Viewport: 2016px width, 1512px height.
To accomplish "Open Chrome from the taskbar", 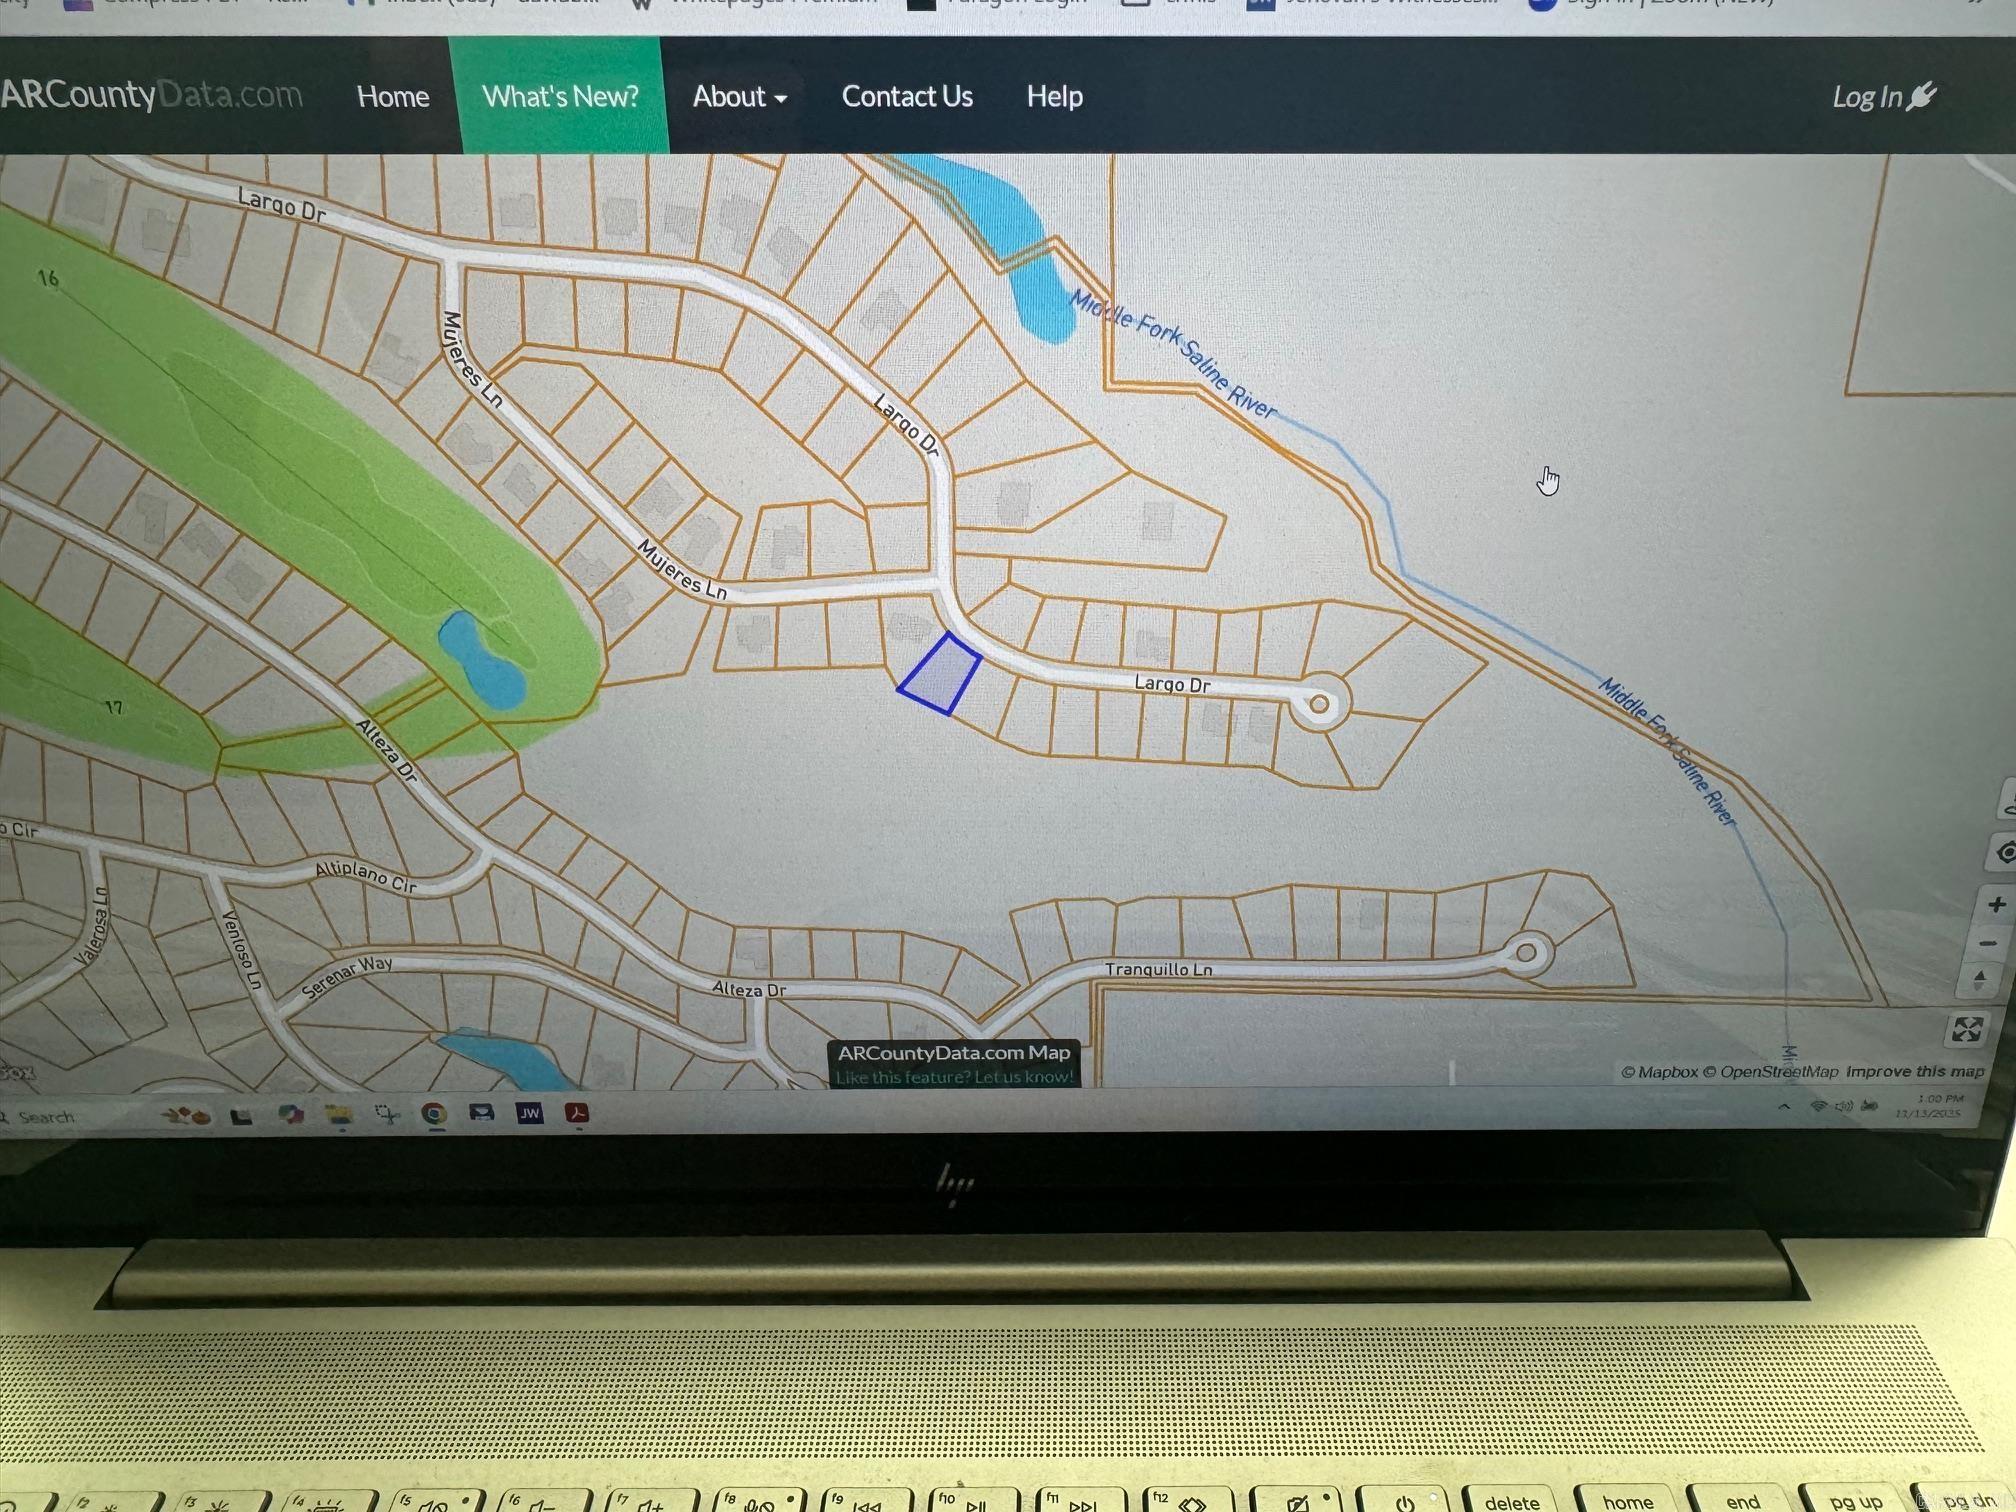I will click(434, 1114).
